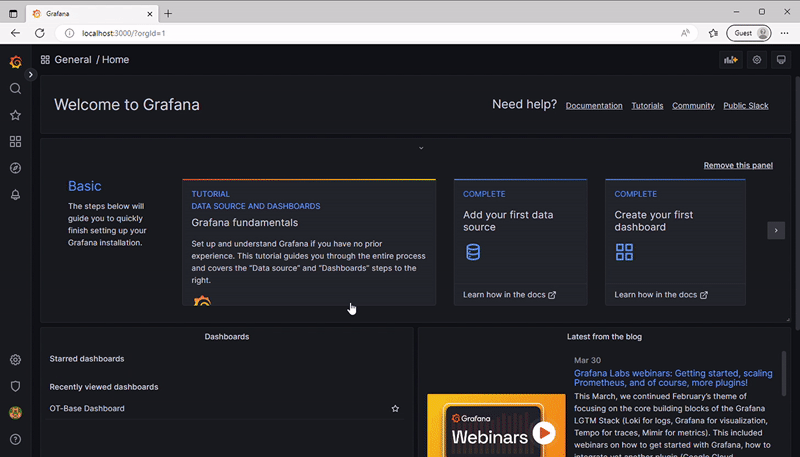Open Learn how in the docs under data source
This screenshot has height=457, width=800.
509,295
